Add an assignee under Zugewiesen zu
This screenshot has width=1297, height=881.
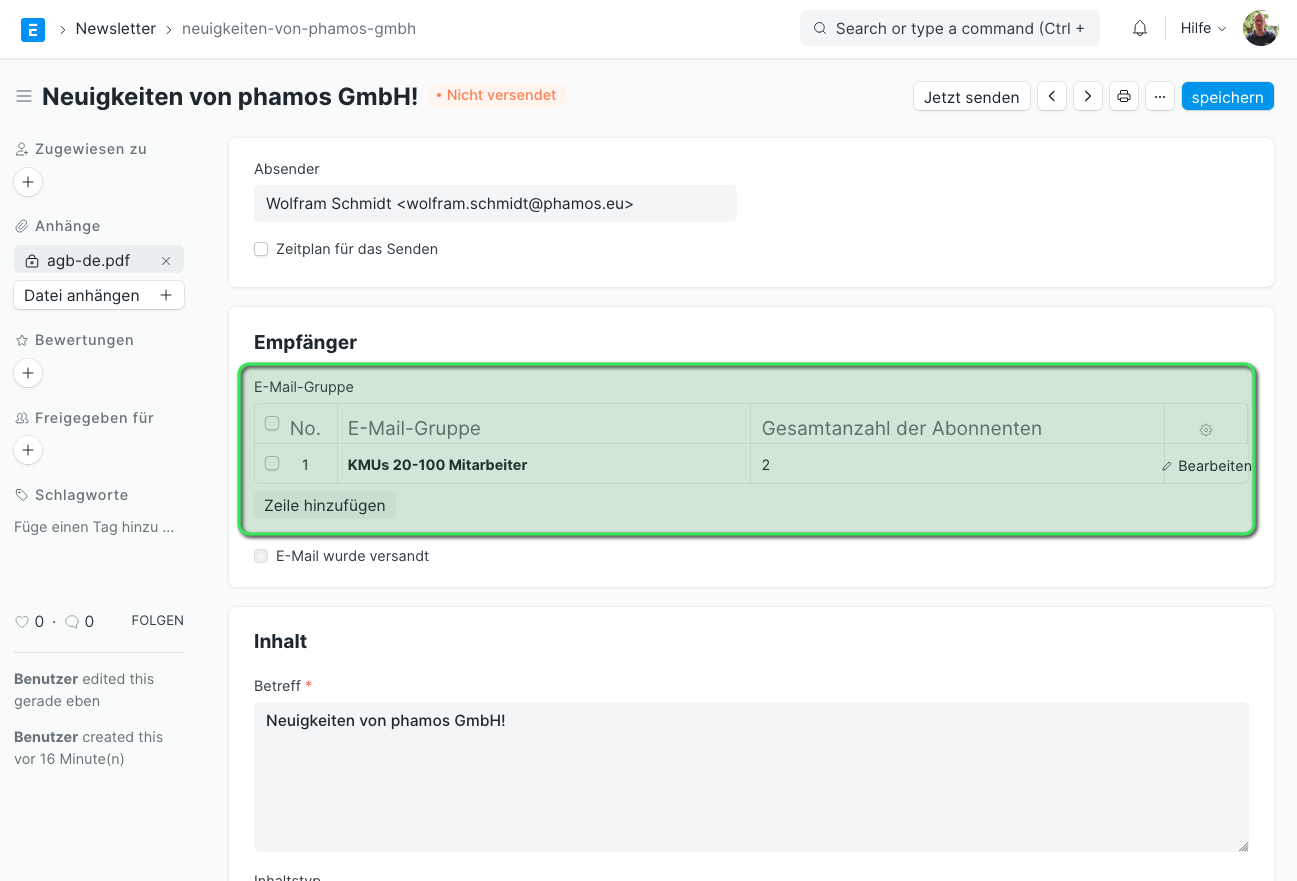tap(28, 182)
